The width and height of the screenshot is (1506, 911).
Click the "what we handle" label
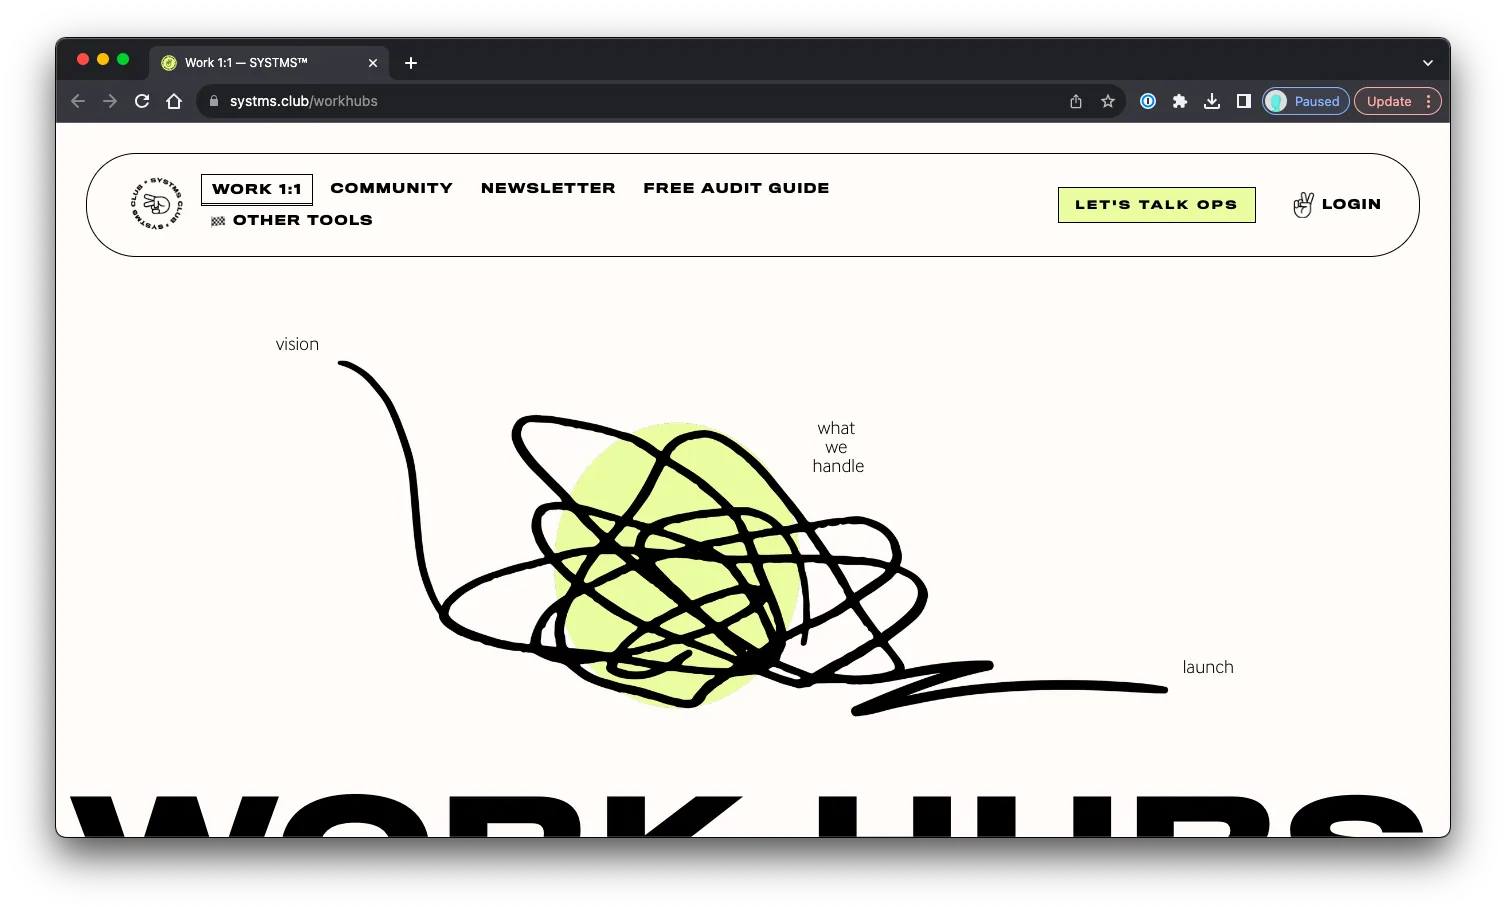point(838,447)
